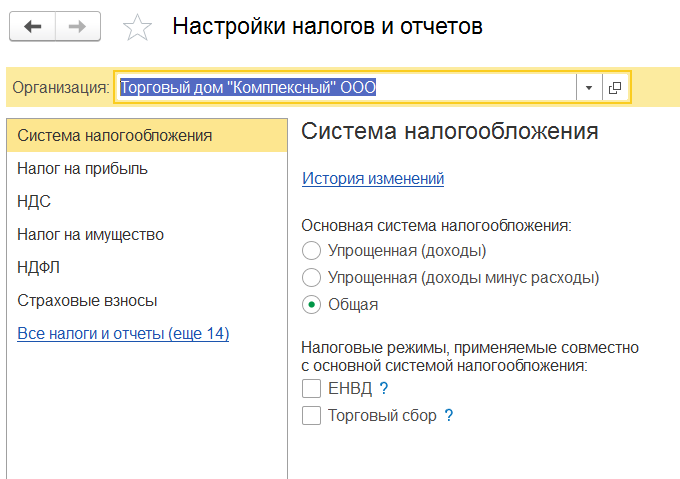Click question mark help next to Торговый сбор
680x479 pixels.
449,415
